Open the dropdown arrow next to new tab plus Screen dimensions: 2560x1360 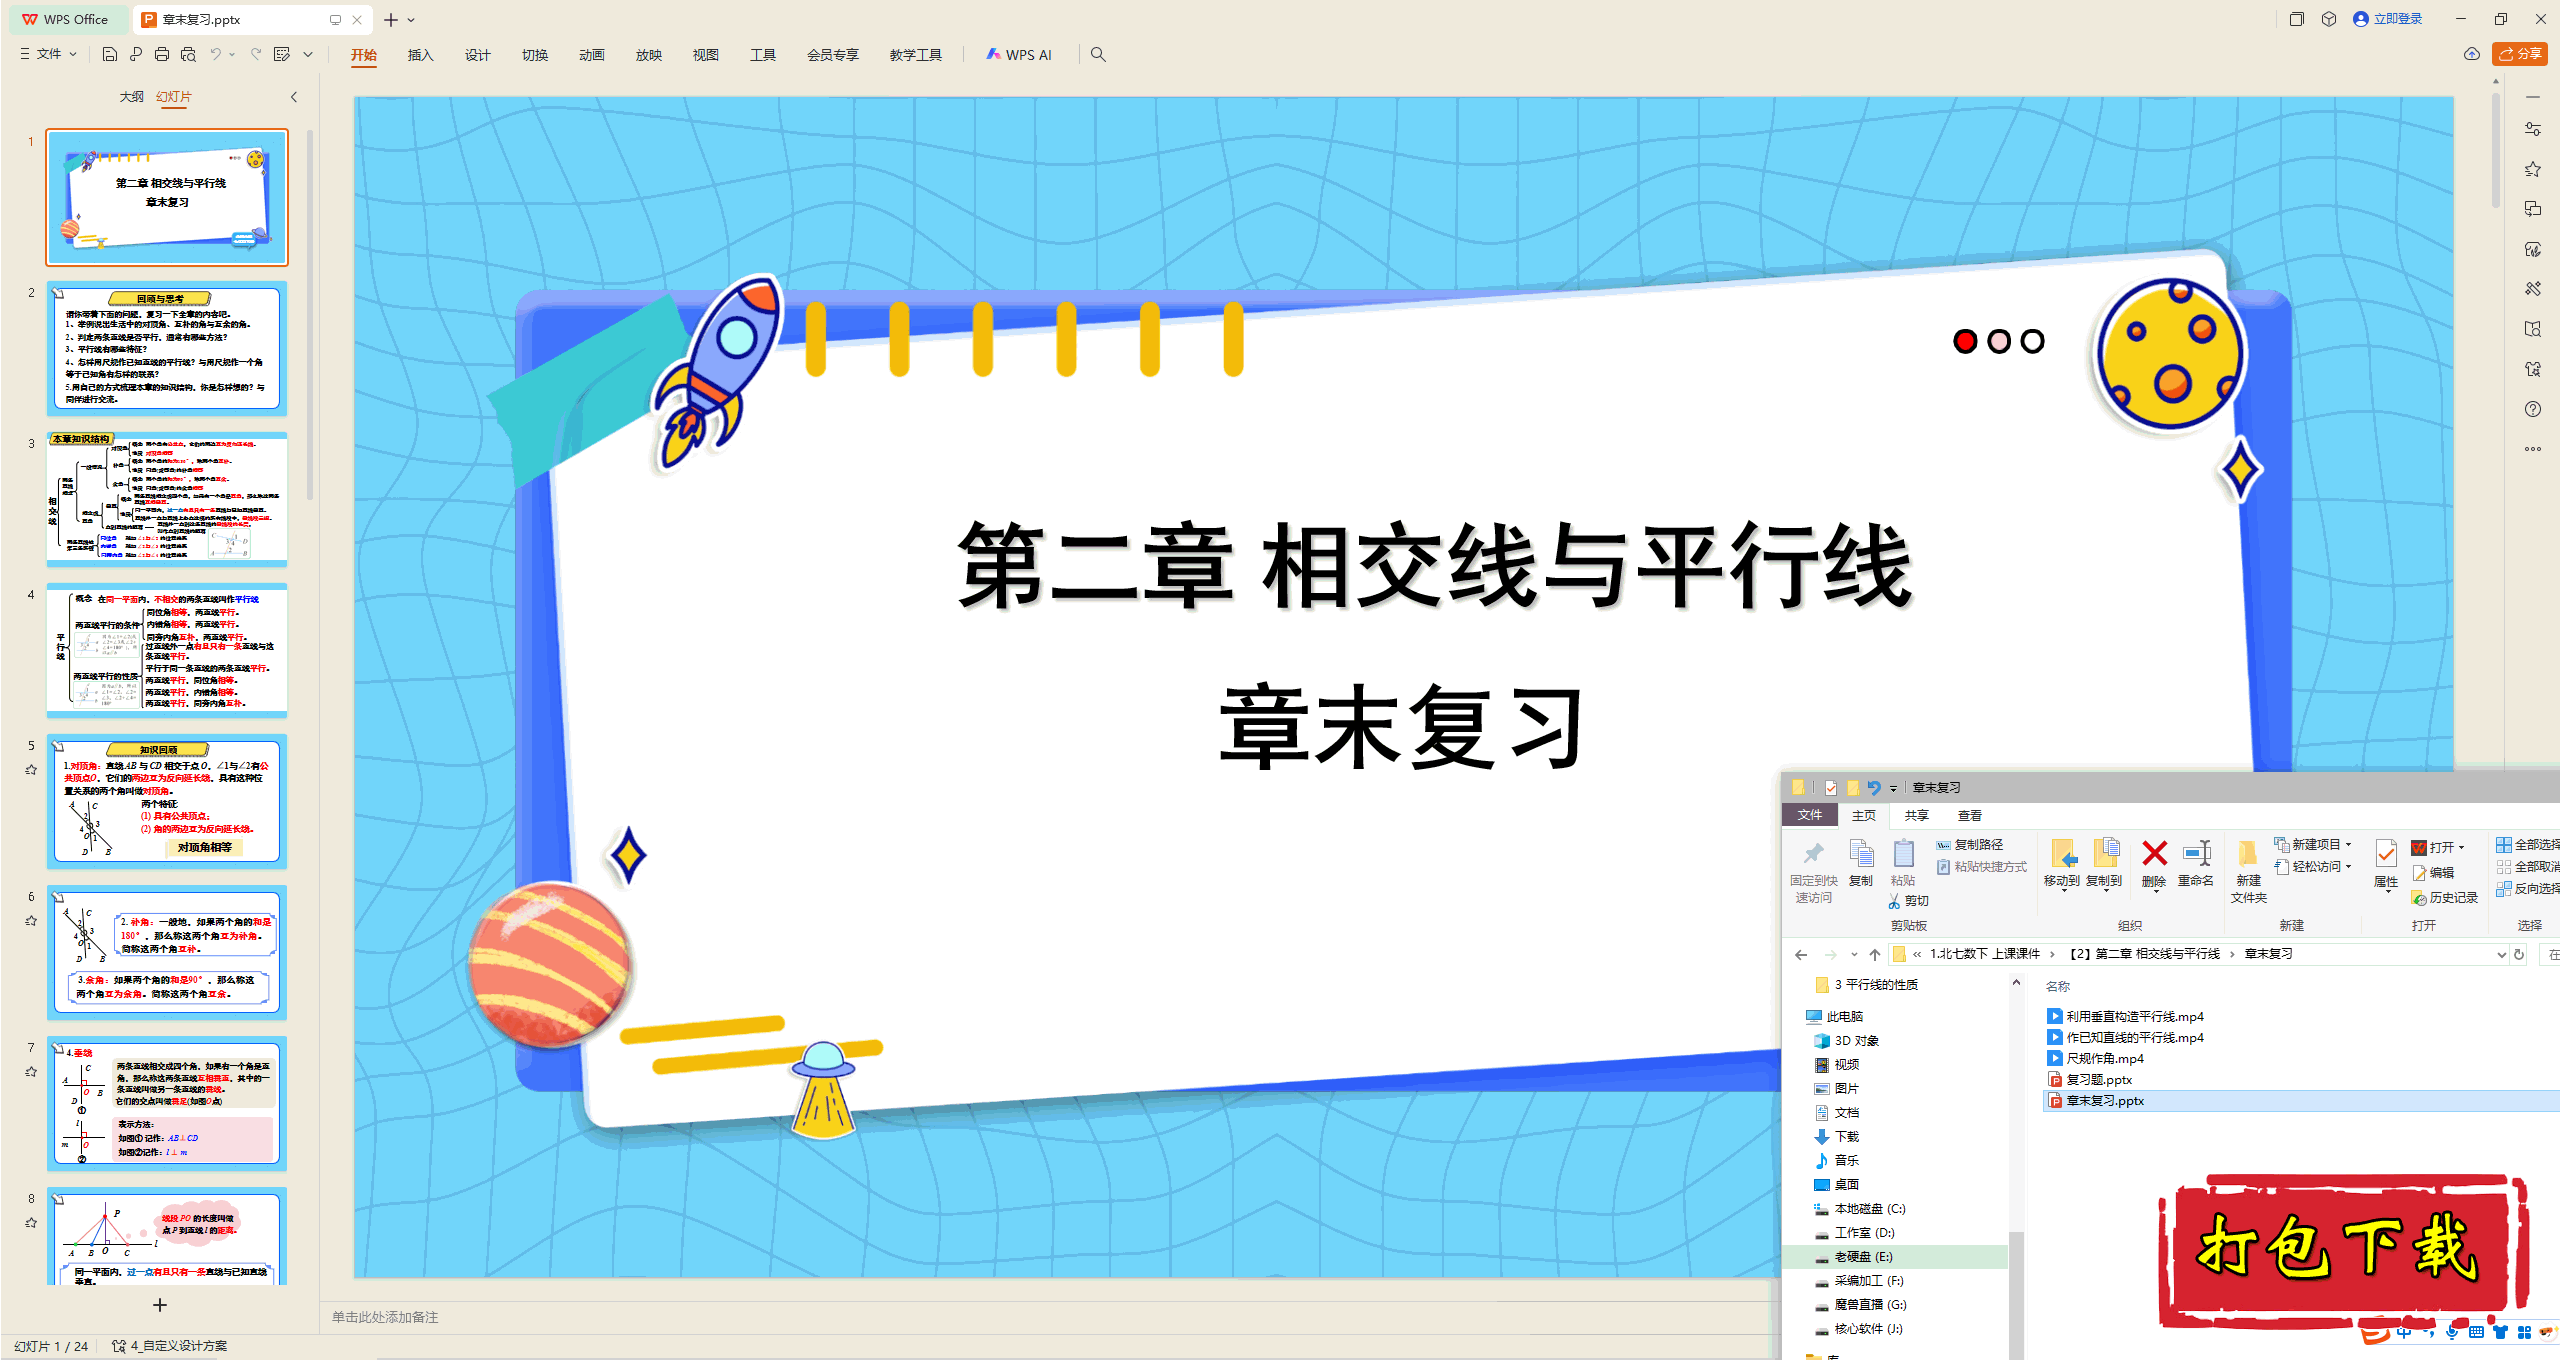tap(411, 20)
